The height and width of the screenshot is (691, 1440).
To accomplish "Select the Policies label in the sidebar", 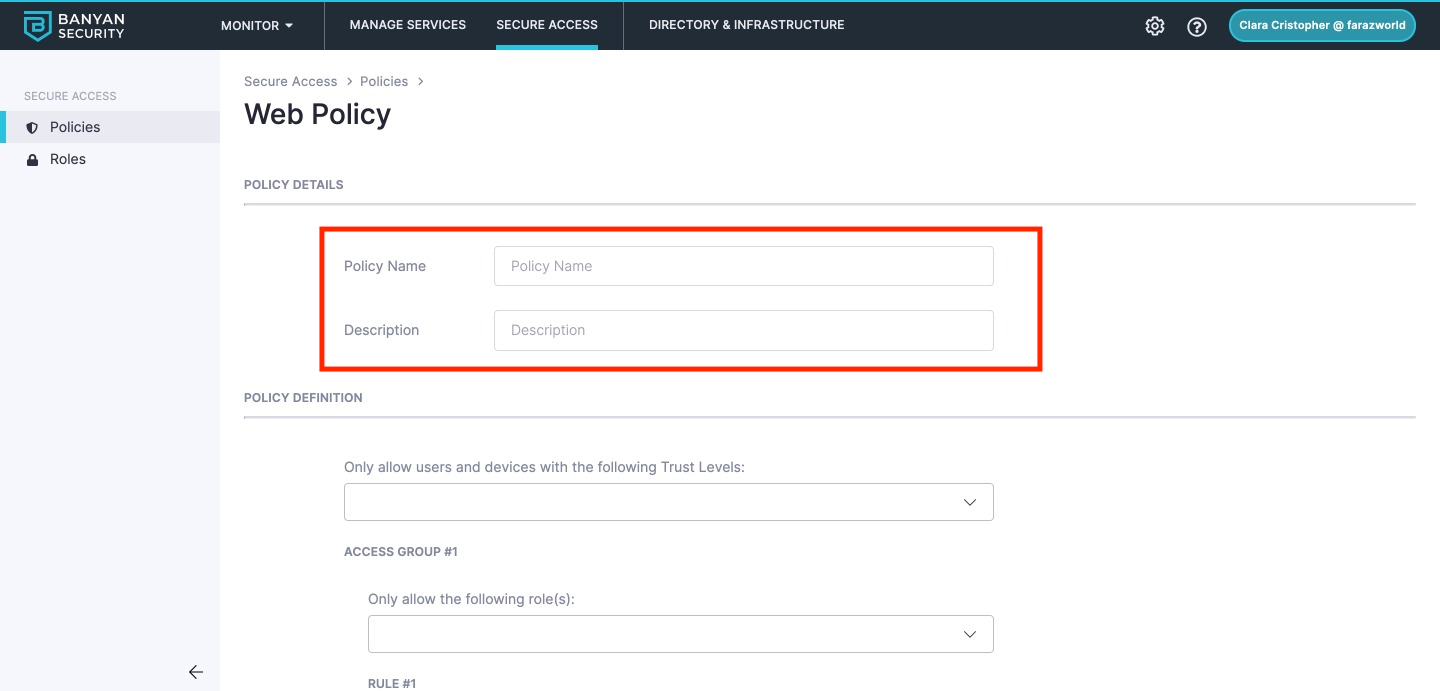I will [75, 127].
